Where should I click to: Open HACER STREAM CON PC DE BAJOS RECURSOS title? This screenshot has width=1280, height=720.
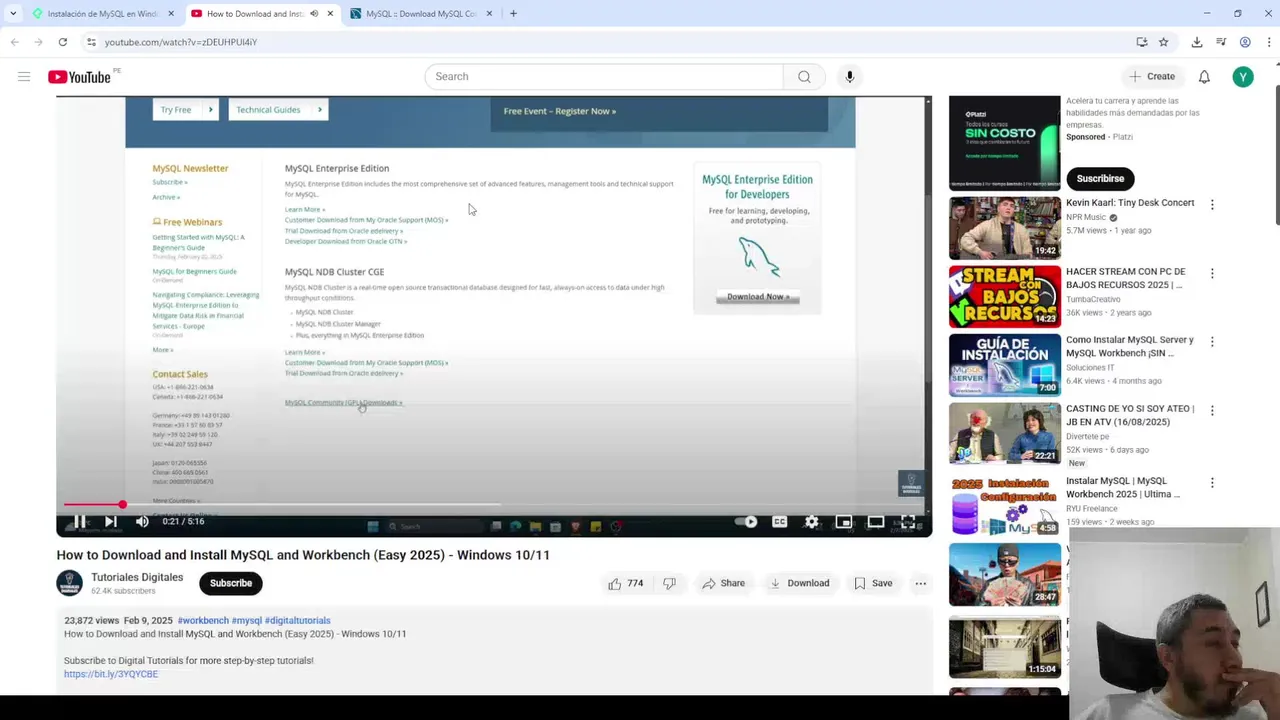click(1125, 278)
